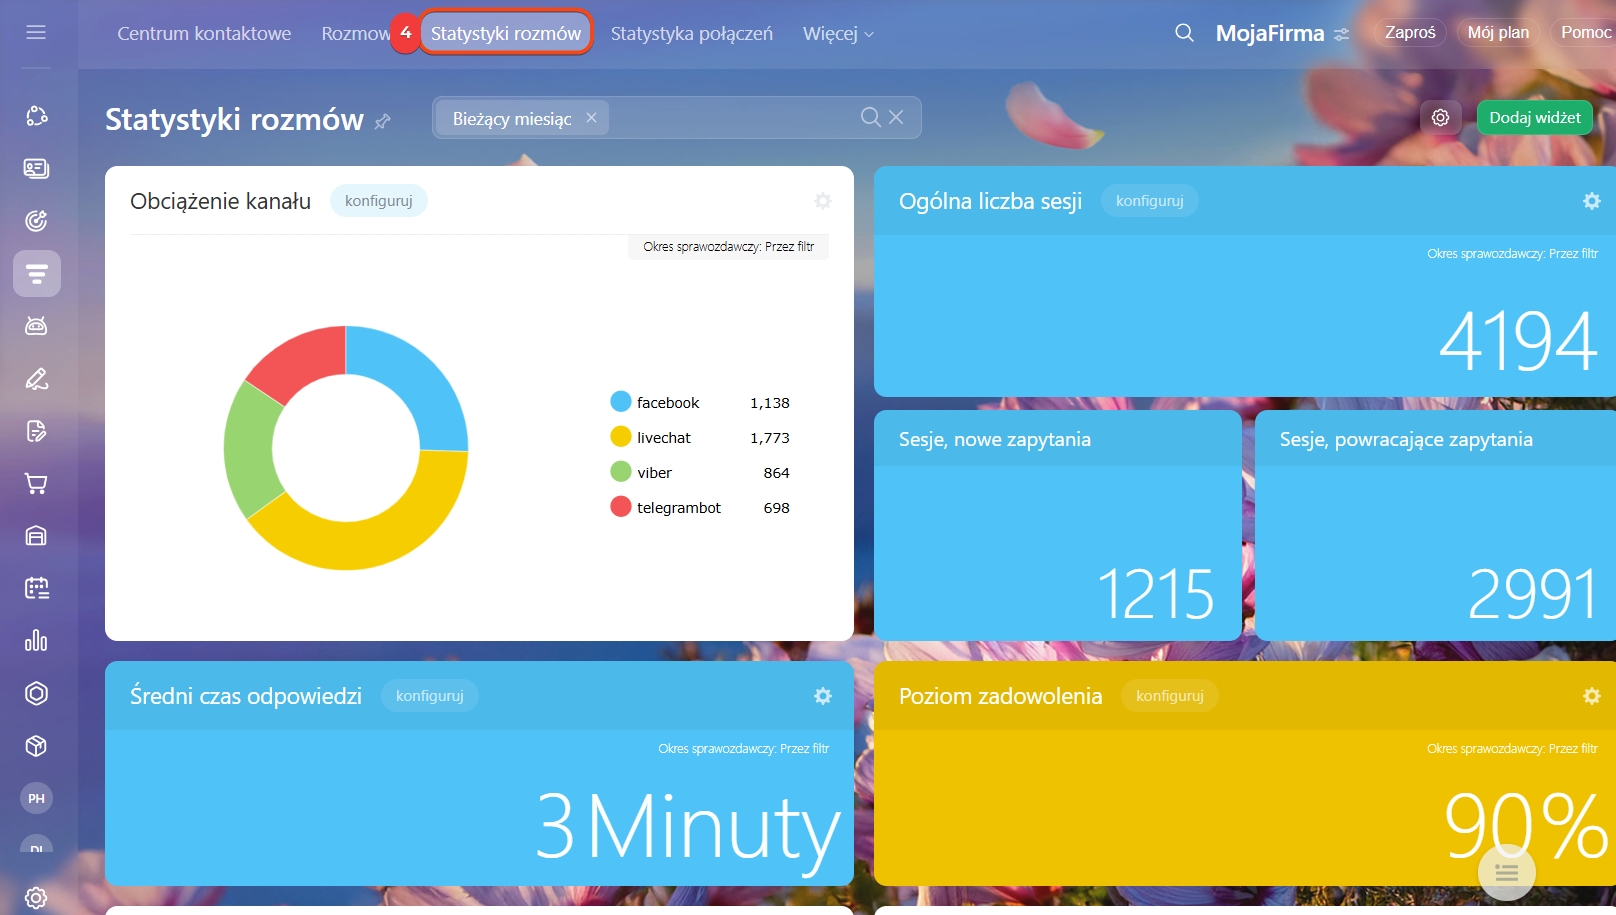1616x915 pixels.
Task: Click the livechat value 1,773
Action: pyautogui.click(x=770, y=438)
